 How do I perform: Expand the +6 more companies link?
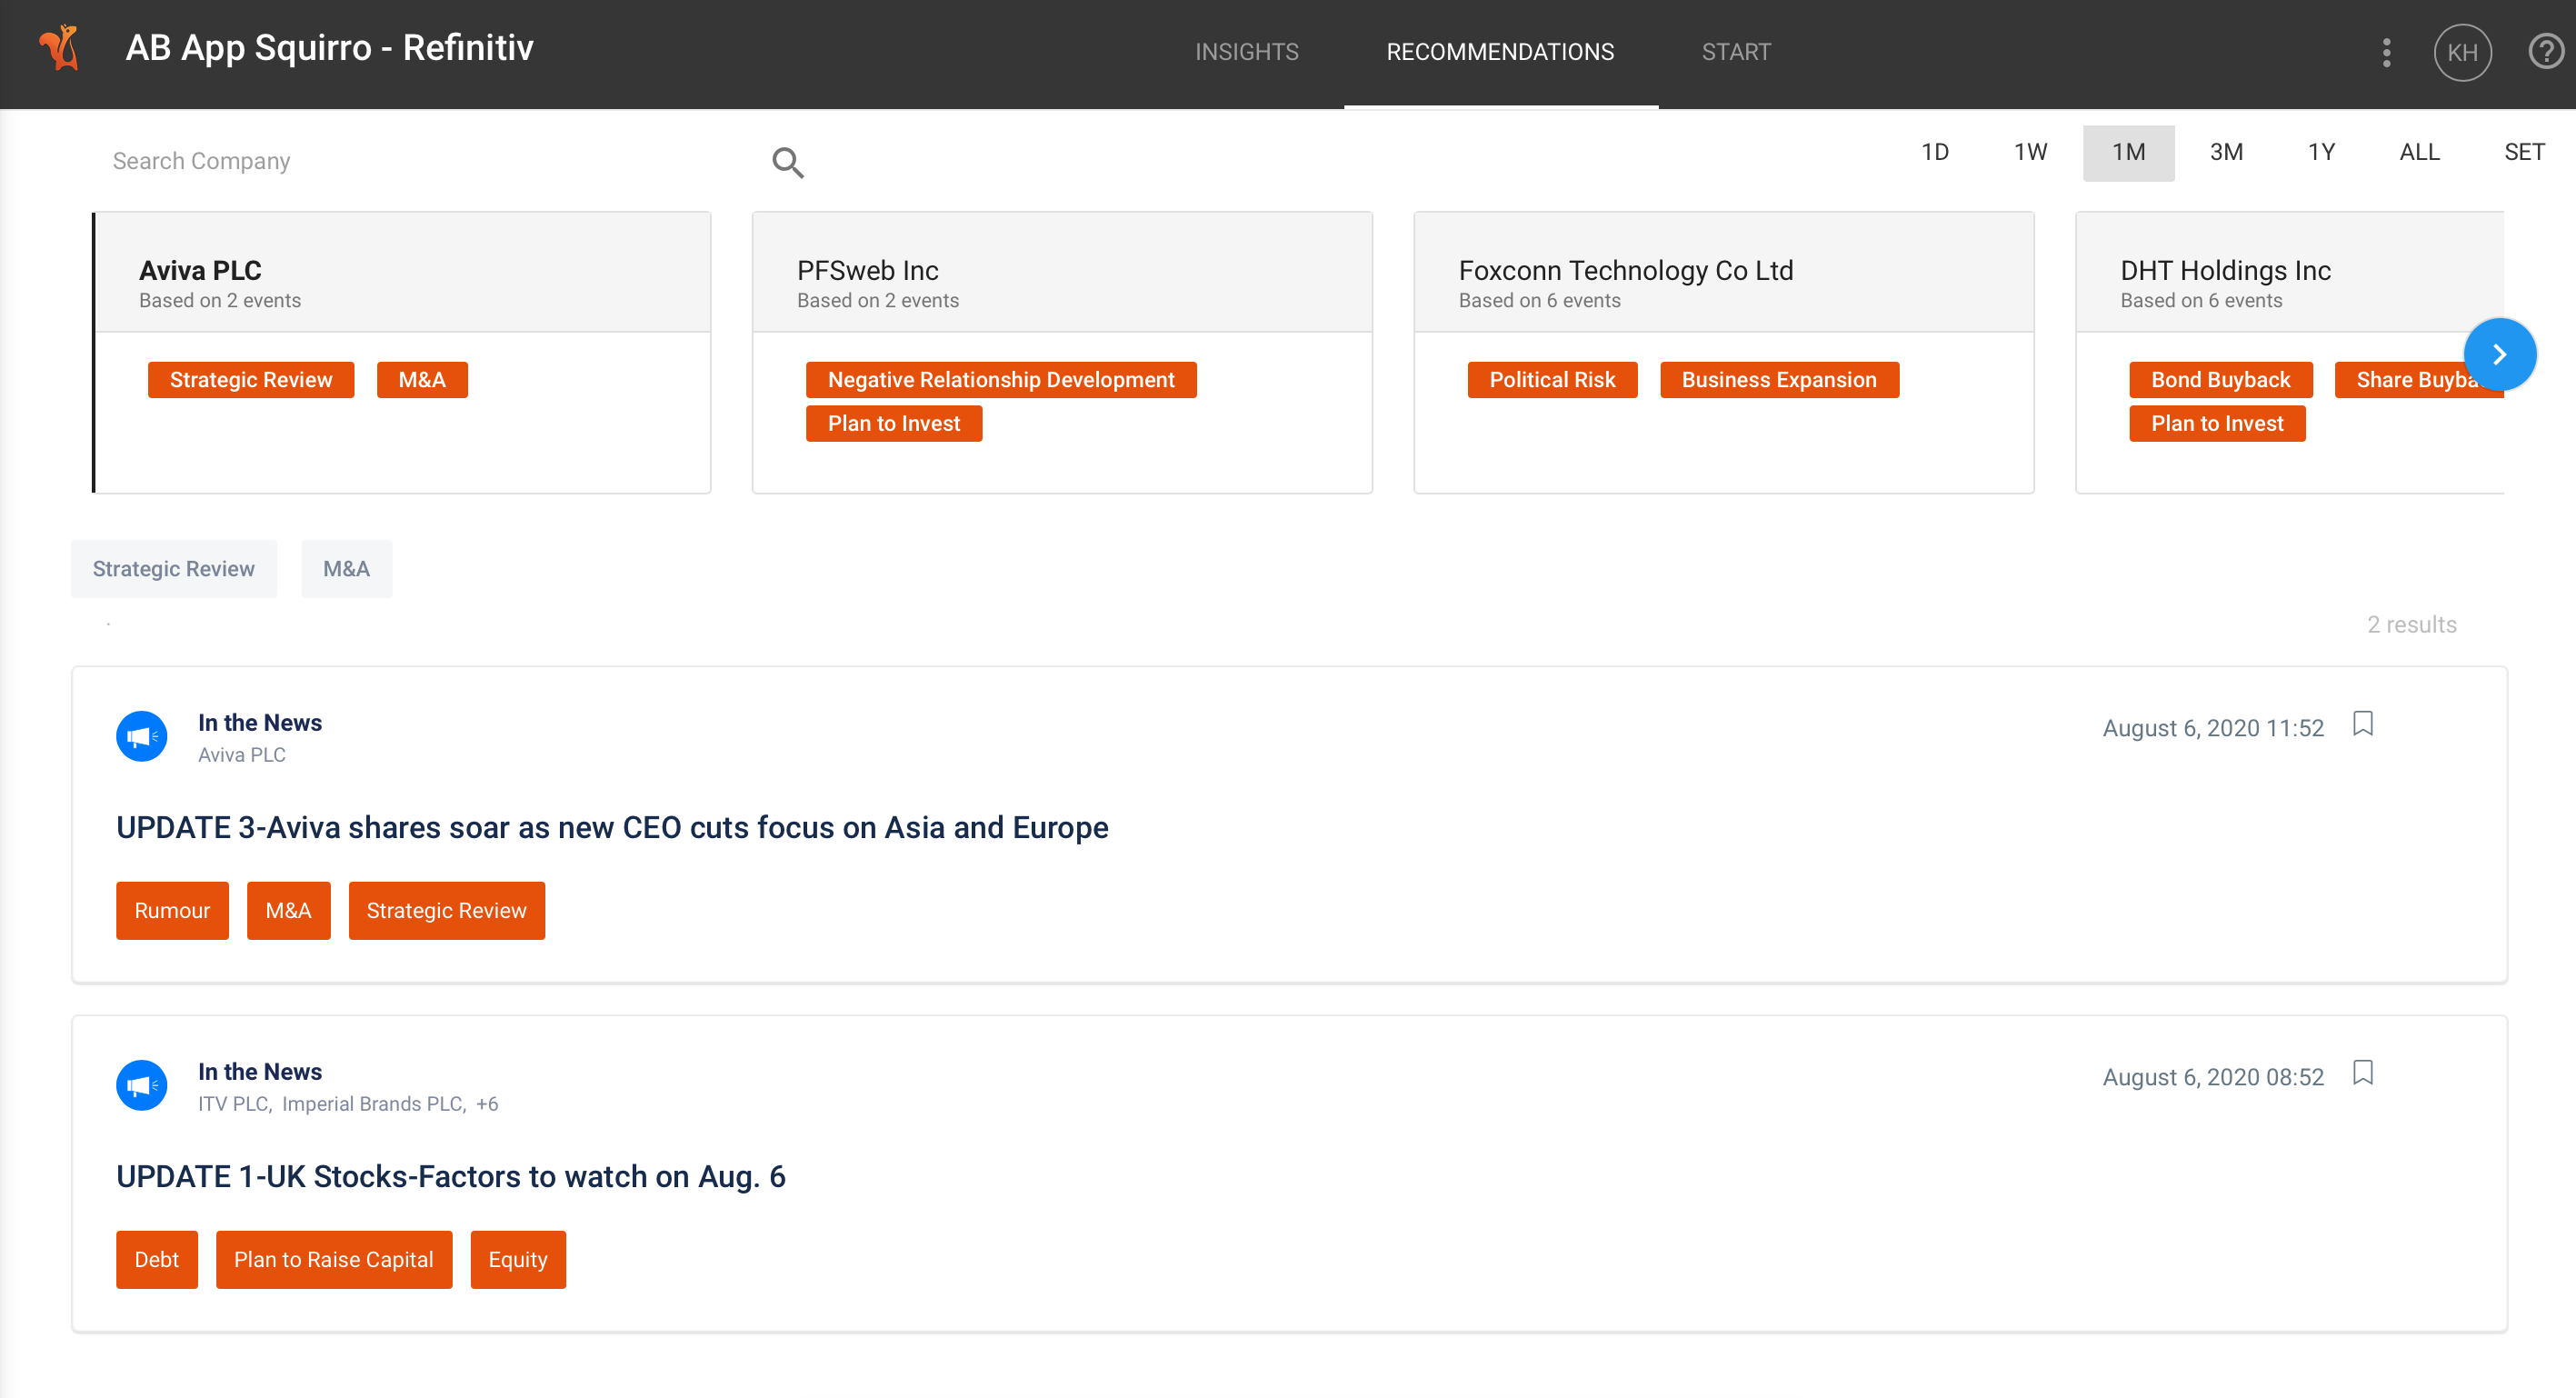point(486,1104)
